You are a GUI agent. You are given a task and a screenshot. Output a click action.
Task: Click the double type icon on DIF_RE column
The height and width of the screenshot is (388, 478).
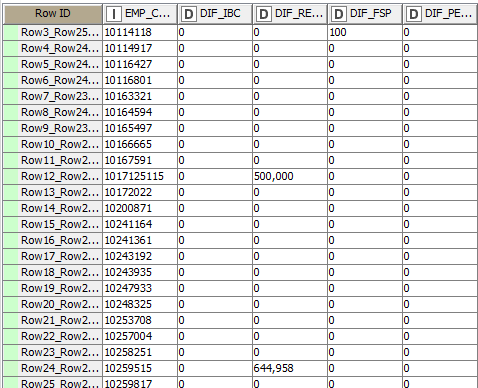point(264,14)
